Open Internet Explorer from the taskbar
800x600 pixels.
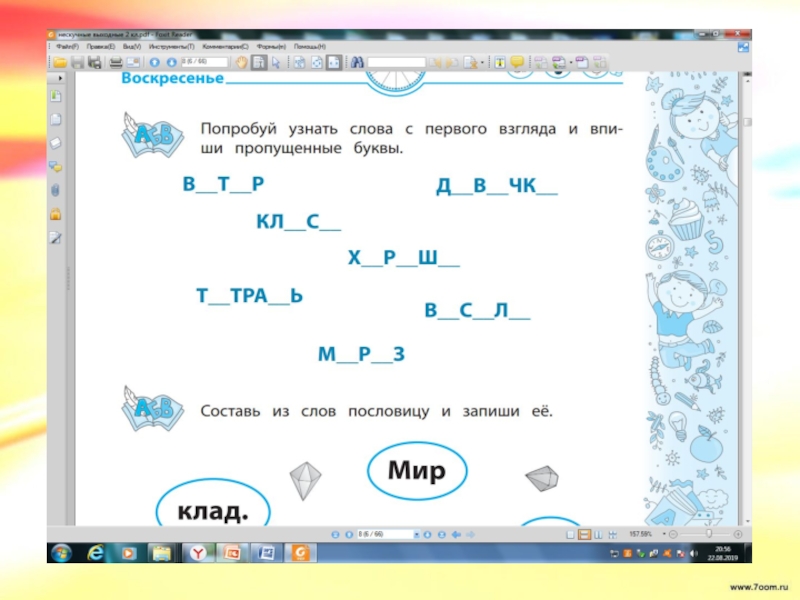click(95, 553)
